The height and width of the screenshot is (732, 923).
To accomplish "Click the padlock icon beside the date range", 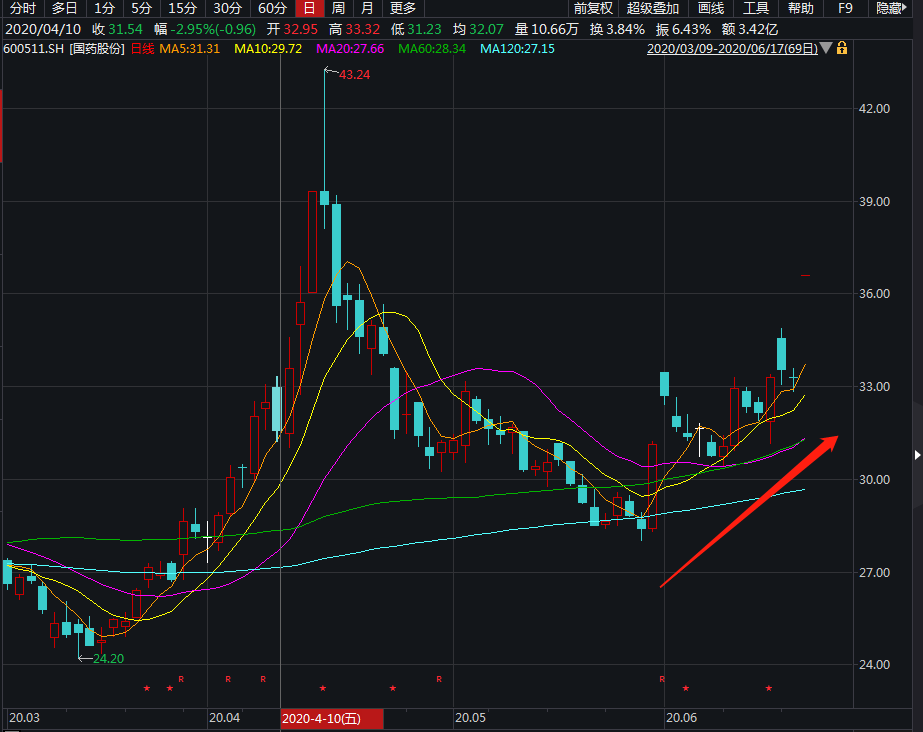I will [842, 48].
